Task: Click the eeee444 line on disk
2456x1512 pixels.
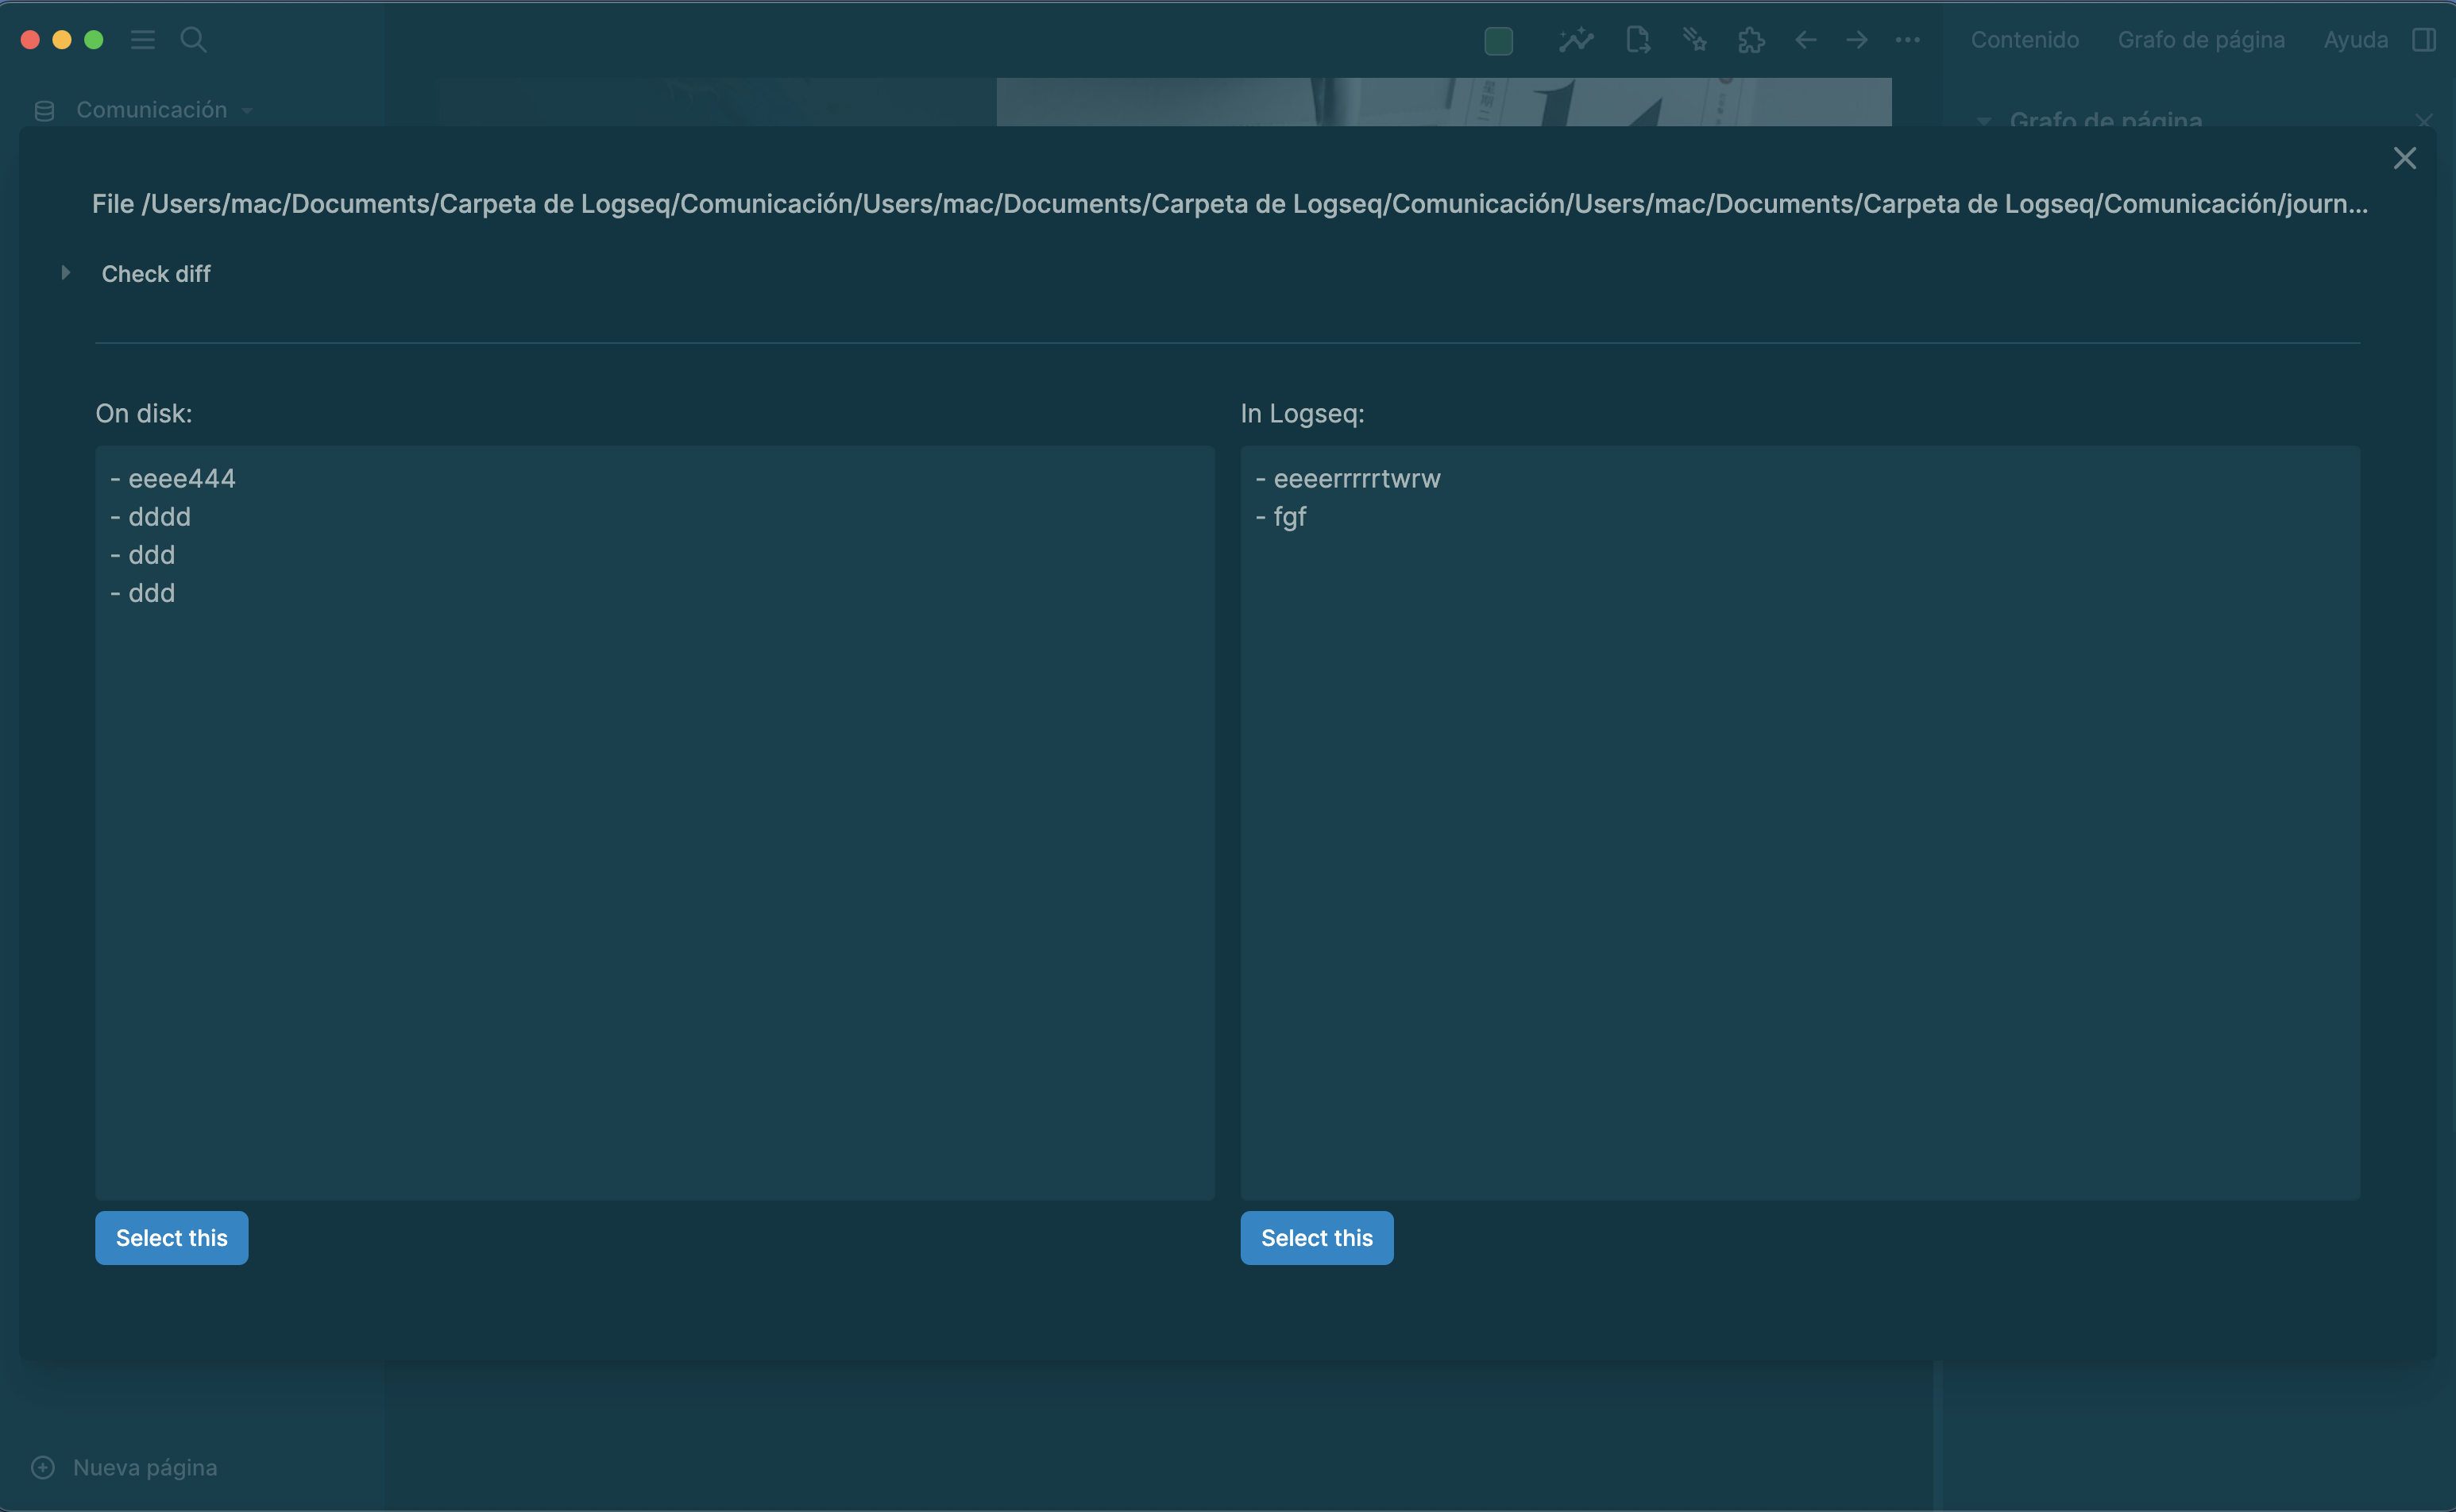Action: 173,478
